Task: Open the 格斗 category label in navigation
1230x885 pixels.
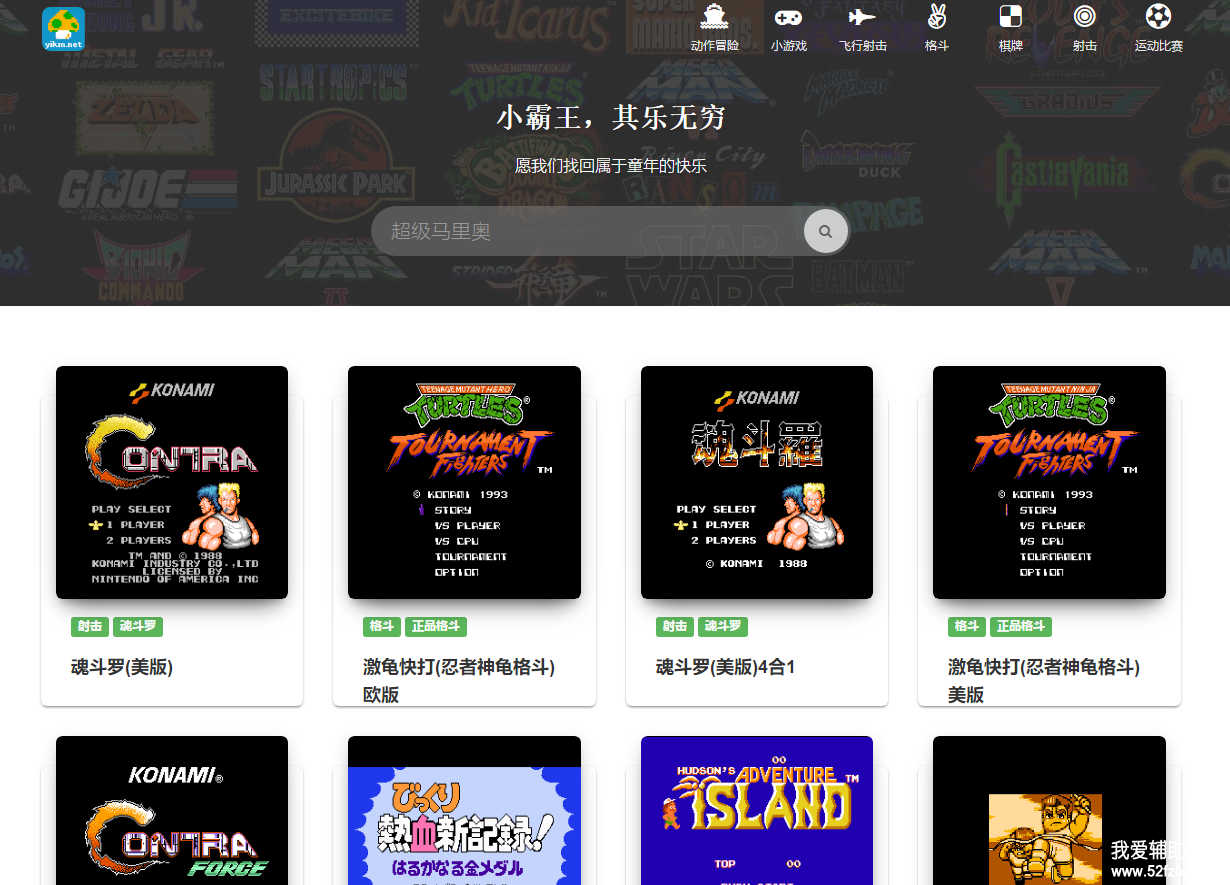Action: 937,46
